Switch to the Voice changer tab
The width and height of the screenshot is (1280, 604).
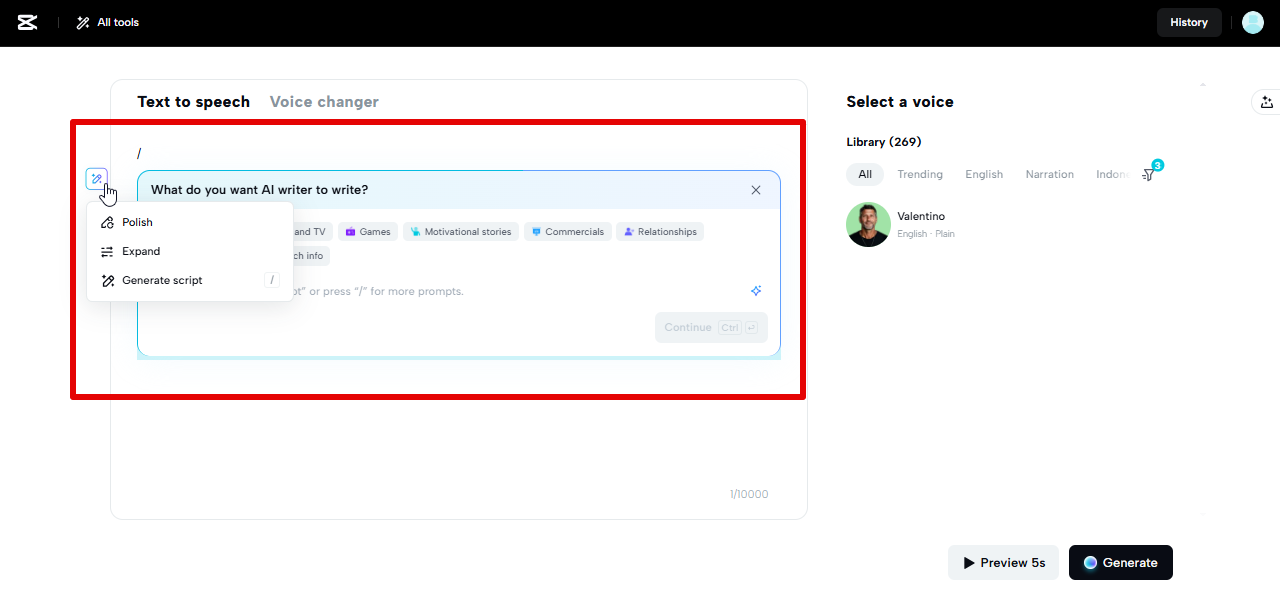[324, 101]
